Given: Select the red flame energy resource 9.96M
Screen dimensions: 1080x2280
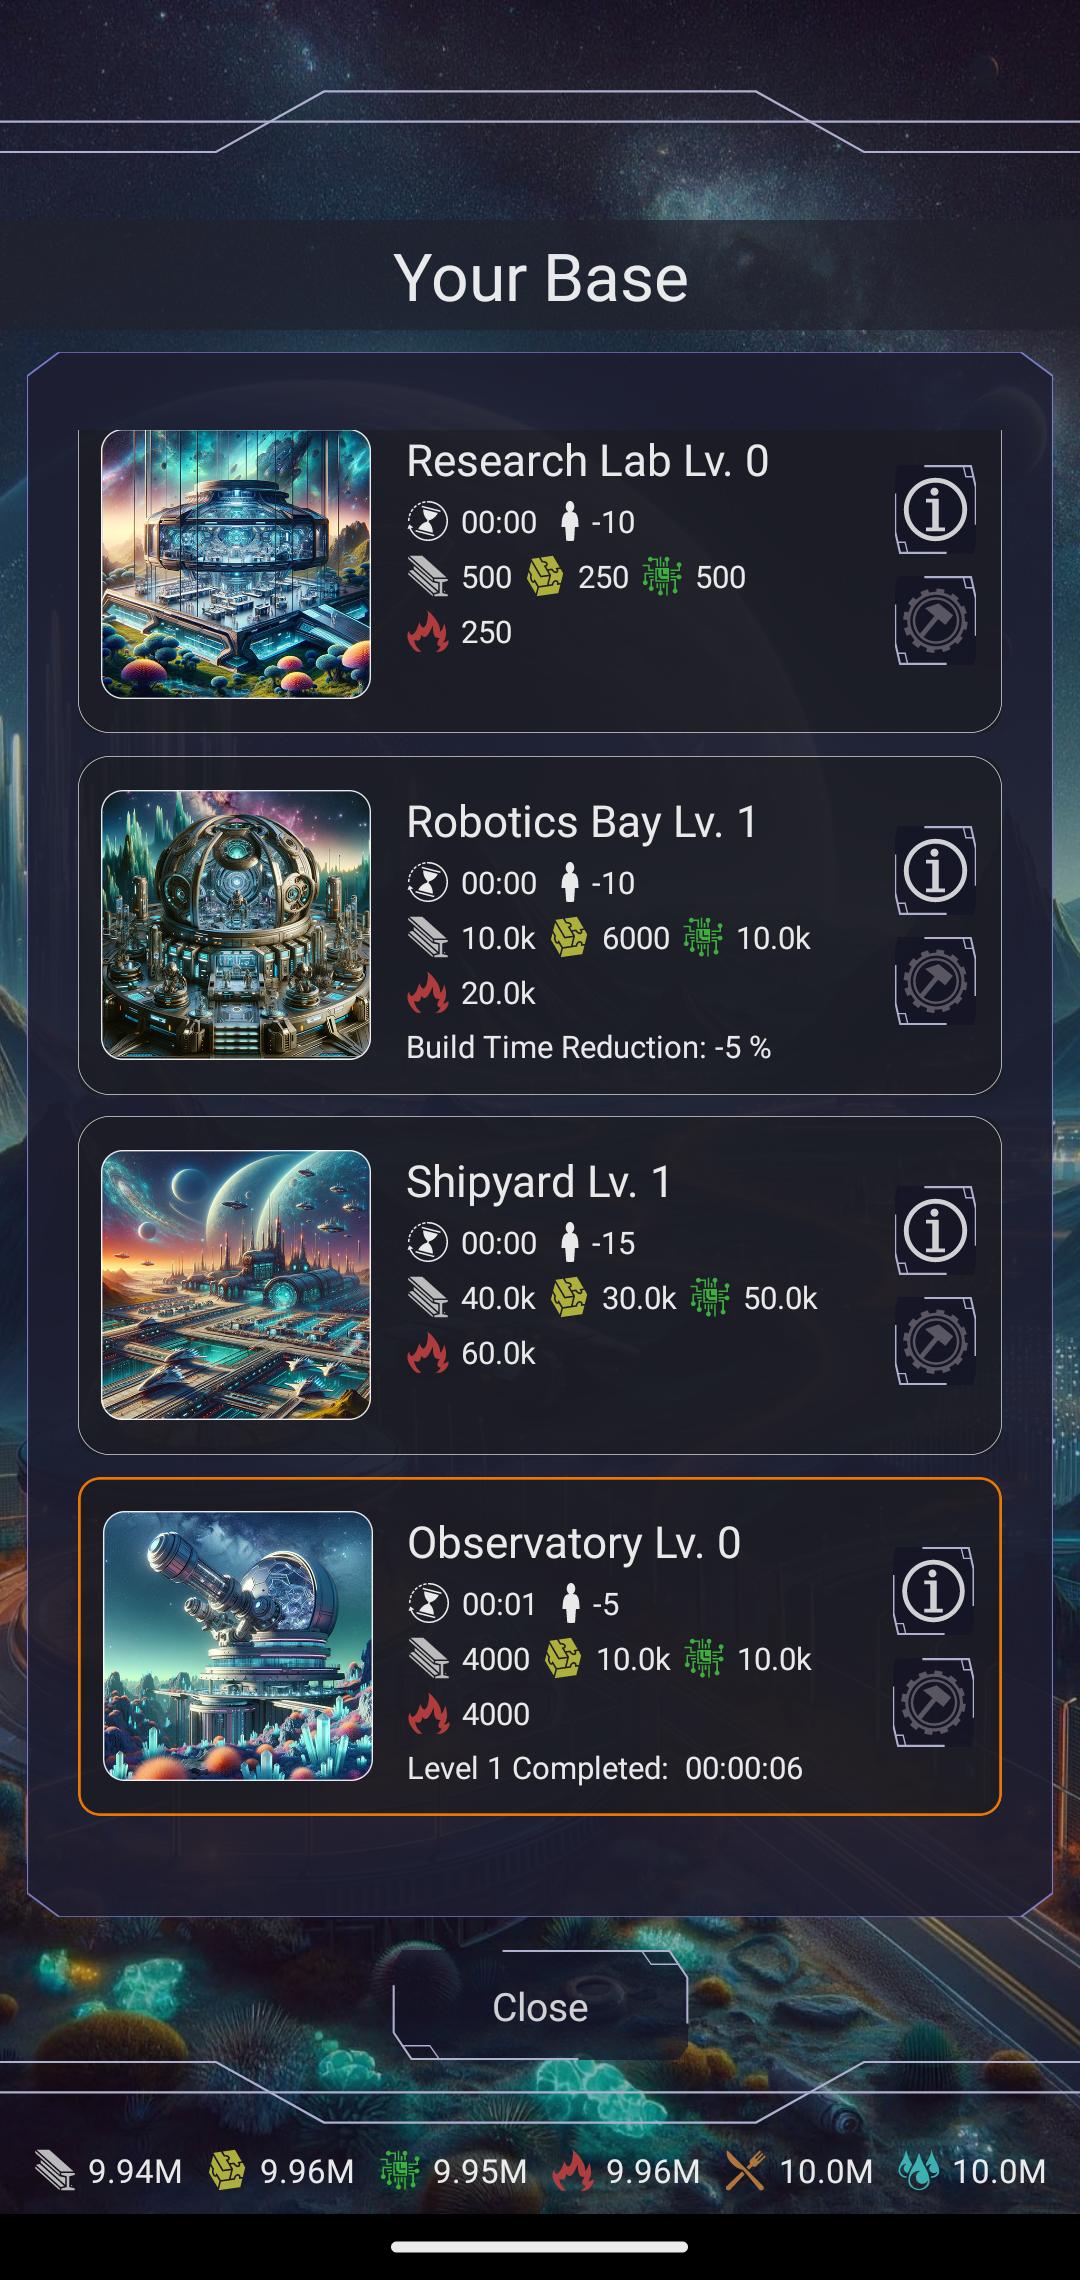Looking at the screenshot, I should (626, 2171).
